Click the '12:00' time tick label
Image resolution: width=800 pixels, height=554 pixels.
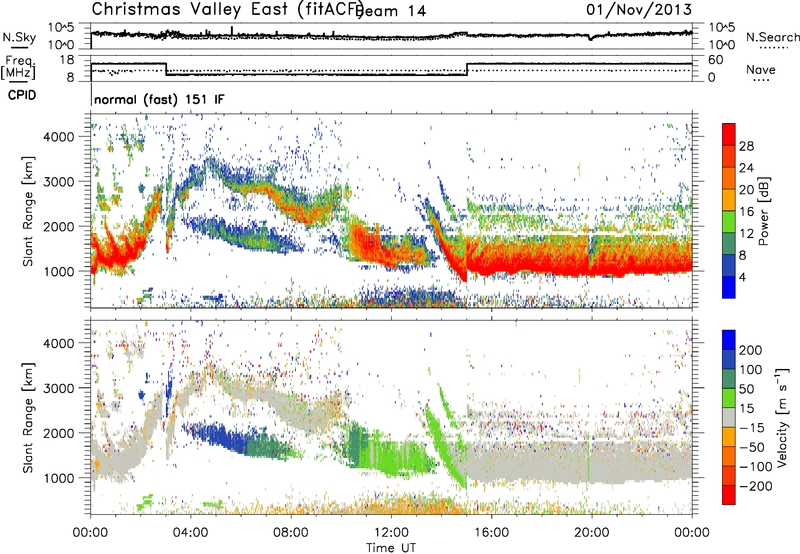pyautogui.click(x=391, y=533)
